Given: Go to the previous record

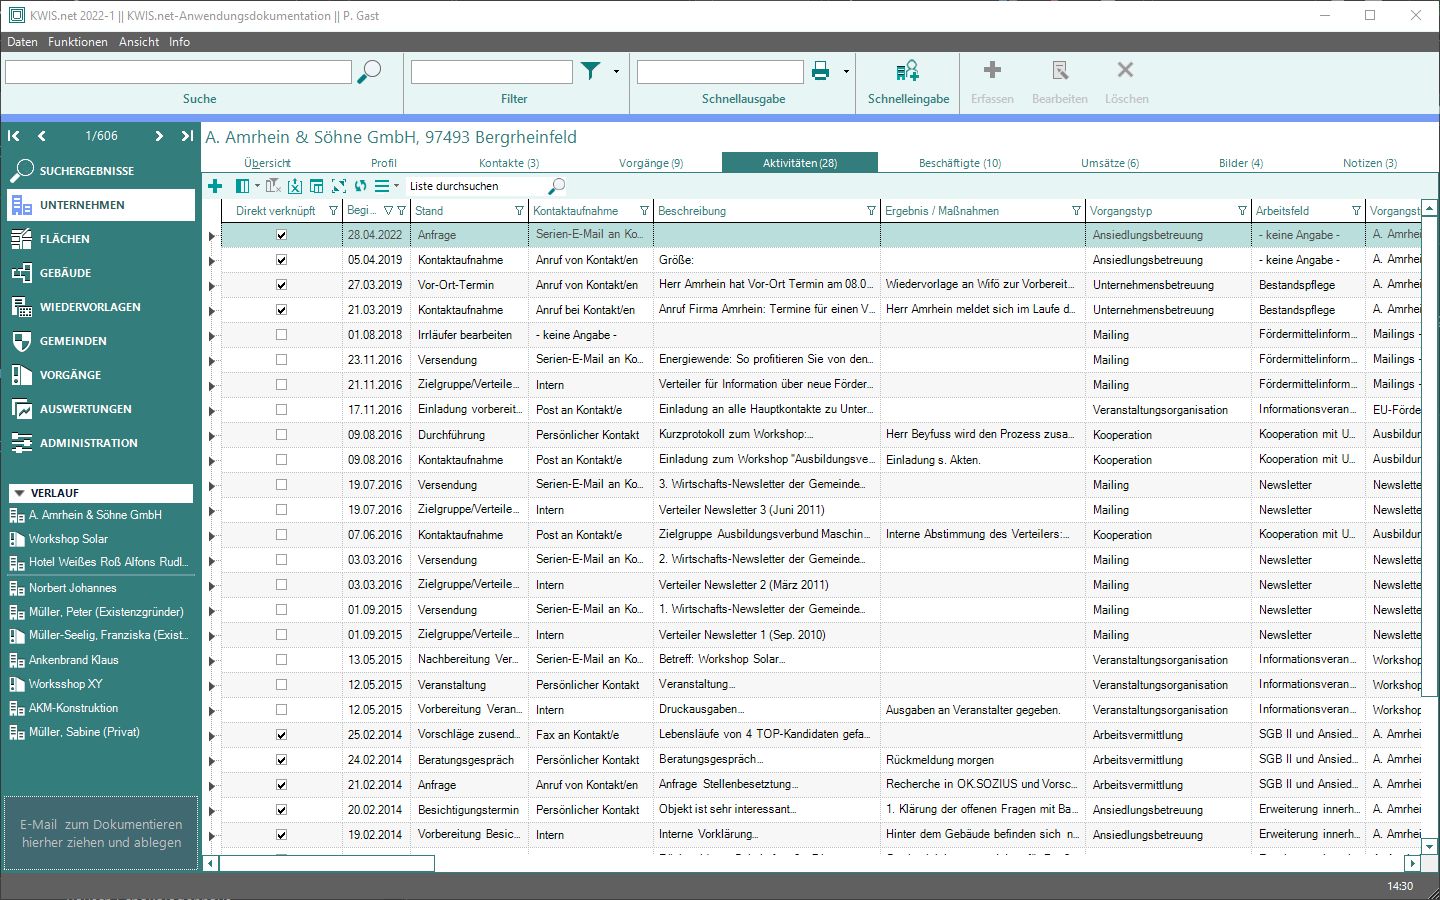Looking at the screenshot, I should 41,136.
